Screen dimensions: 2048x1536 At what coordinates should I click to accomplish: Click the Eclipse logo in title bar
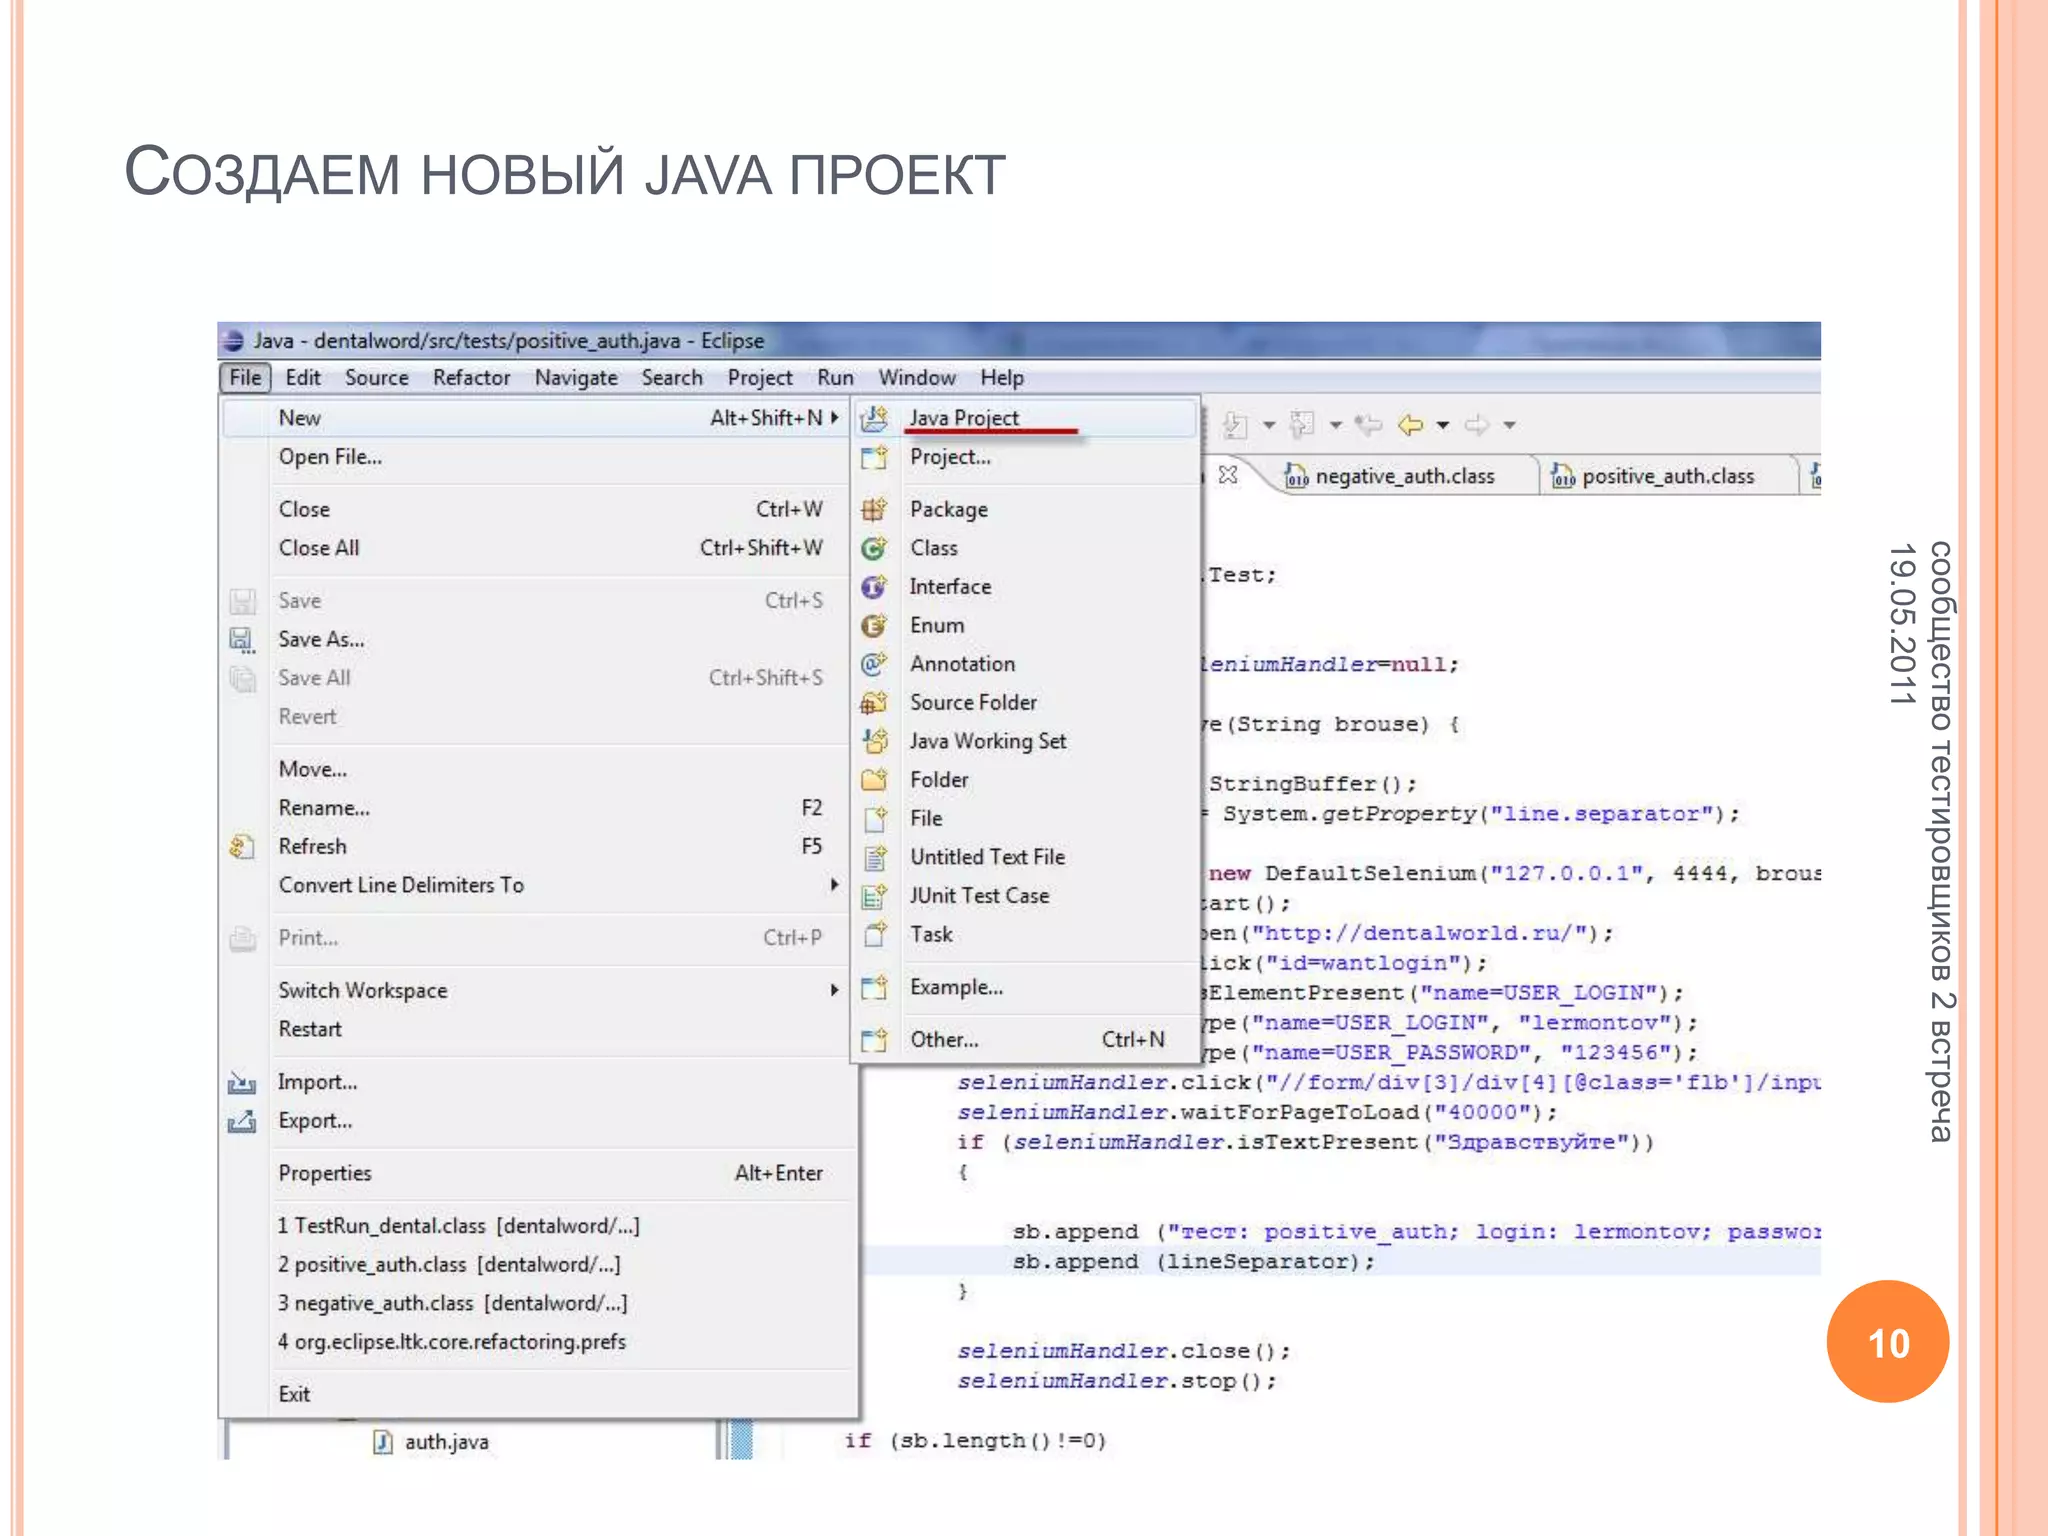pyautogui.click(x=232, y=341)
